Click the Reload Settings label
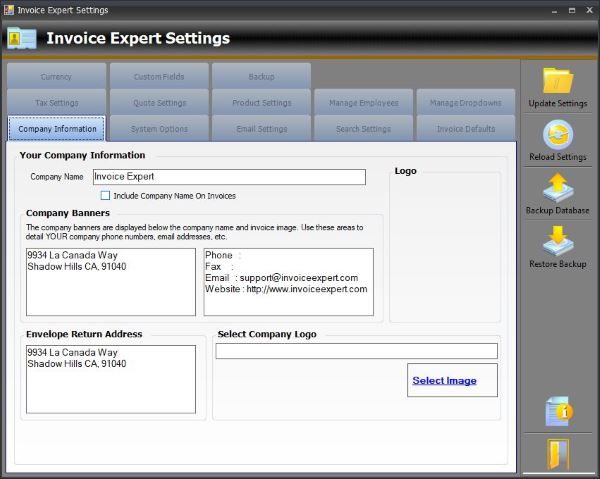 pos(558,157)
